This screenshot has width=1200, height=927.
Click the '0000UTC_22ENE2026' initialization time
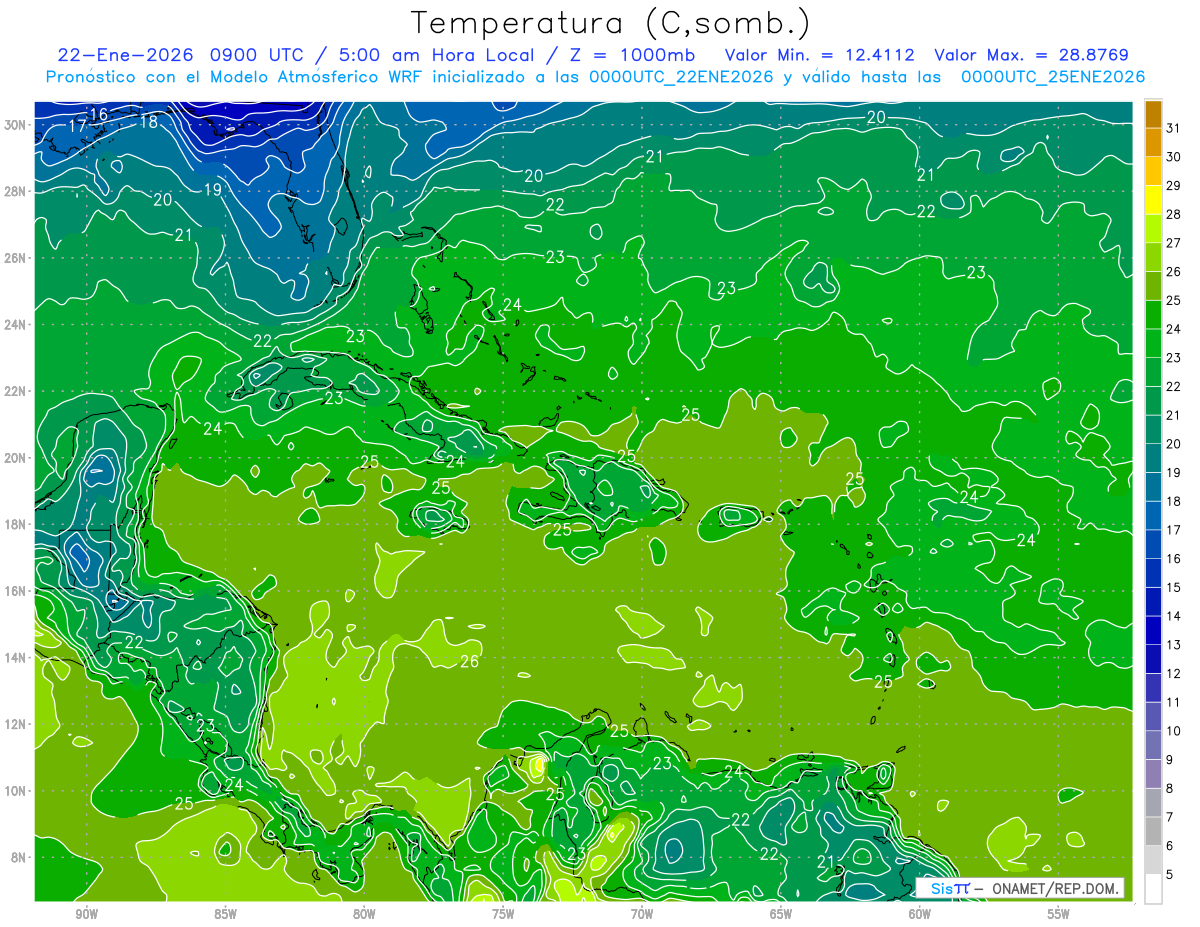pos(681,76)
